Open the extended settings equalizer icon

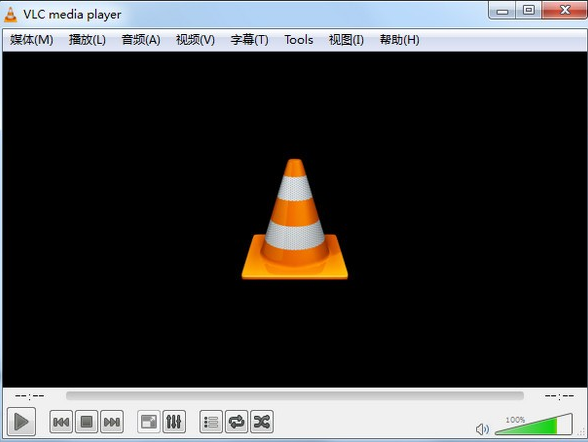coord(174,422)
